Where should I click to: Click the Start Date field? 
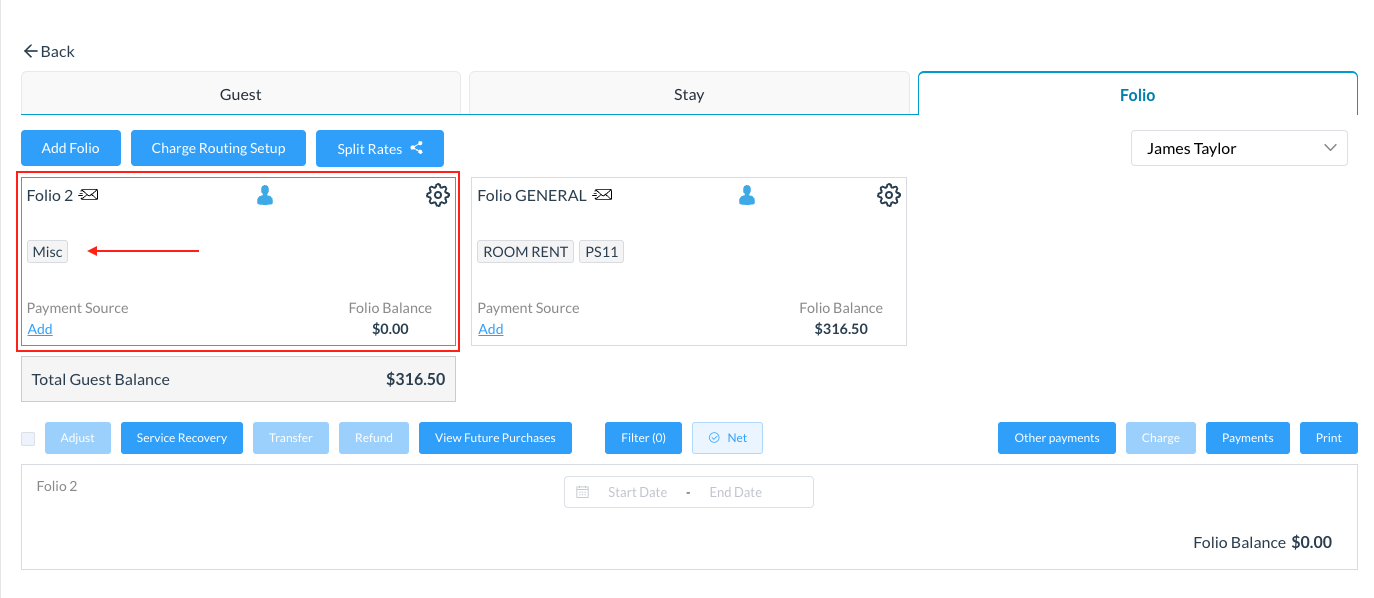point(640,491)
